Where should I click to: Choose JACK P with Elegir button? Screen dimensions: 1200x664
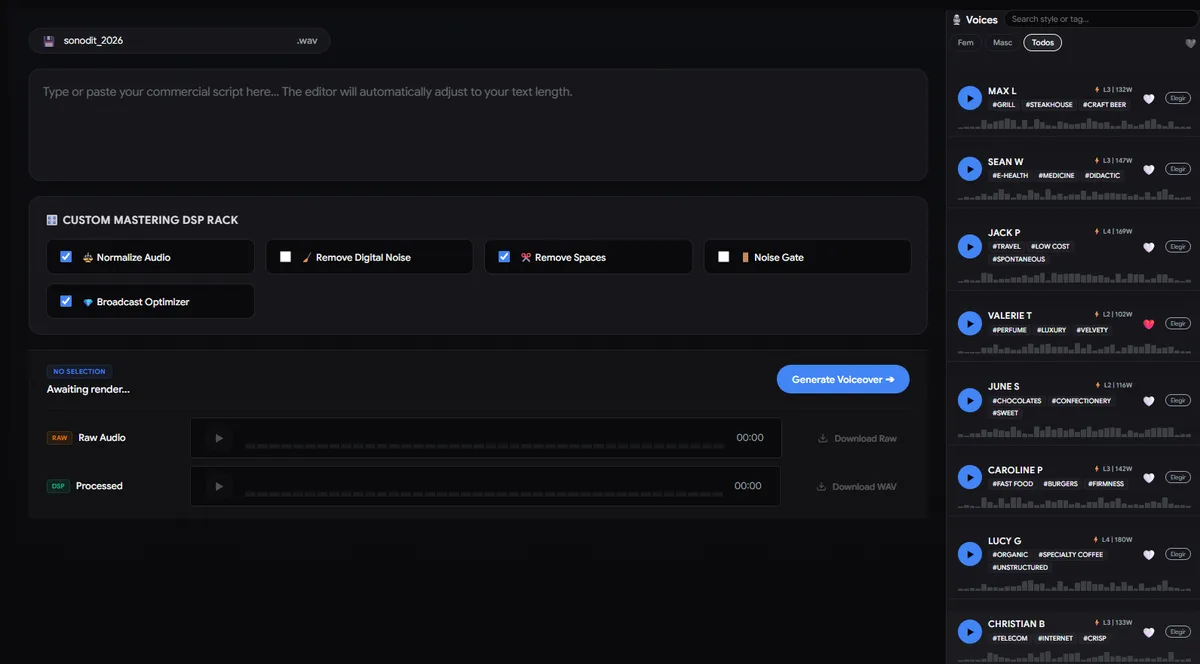(1178, 246)
